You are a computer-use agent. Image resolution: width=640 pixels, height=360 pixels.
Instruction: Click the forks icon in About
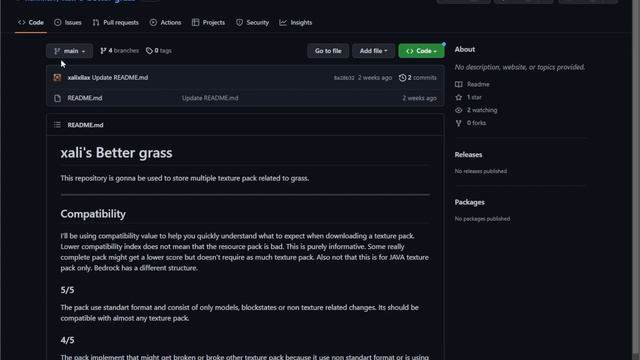click(x=459, y=123)
